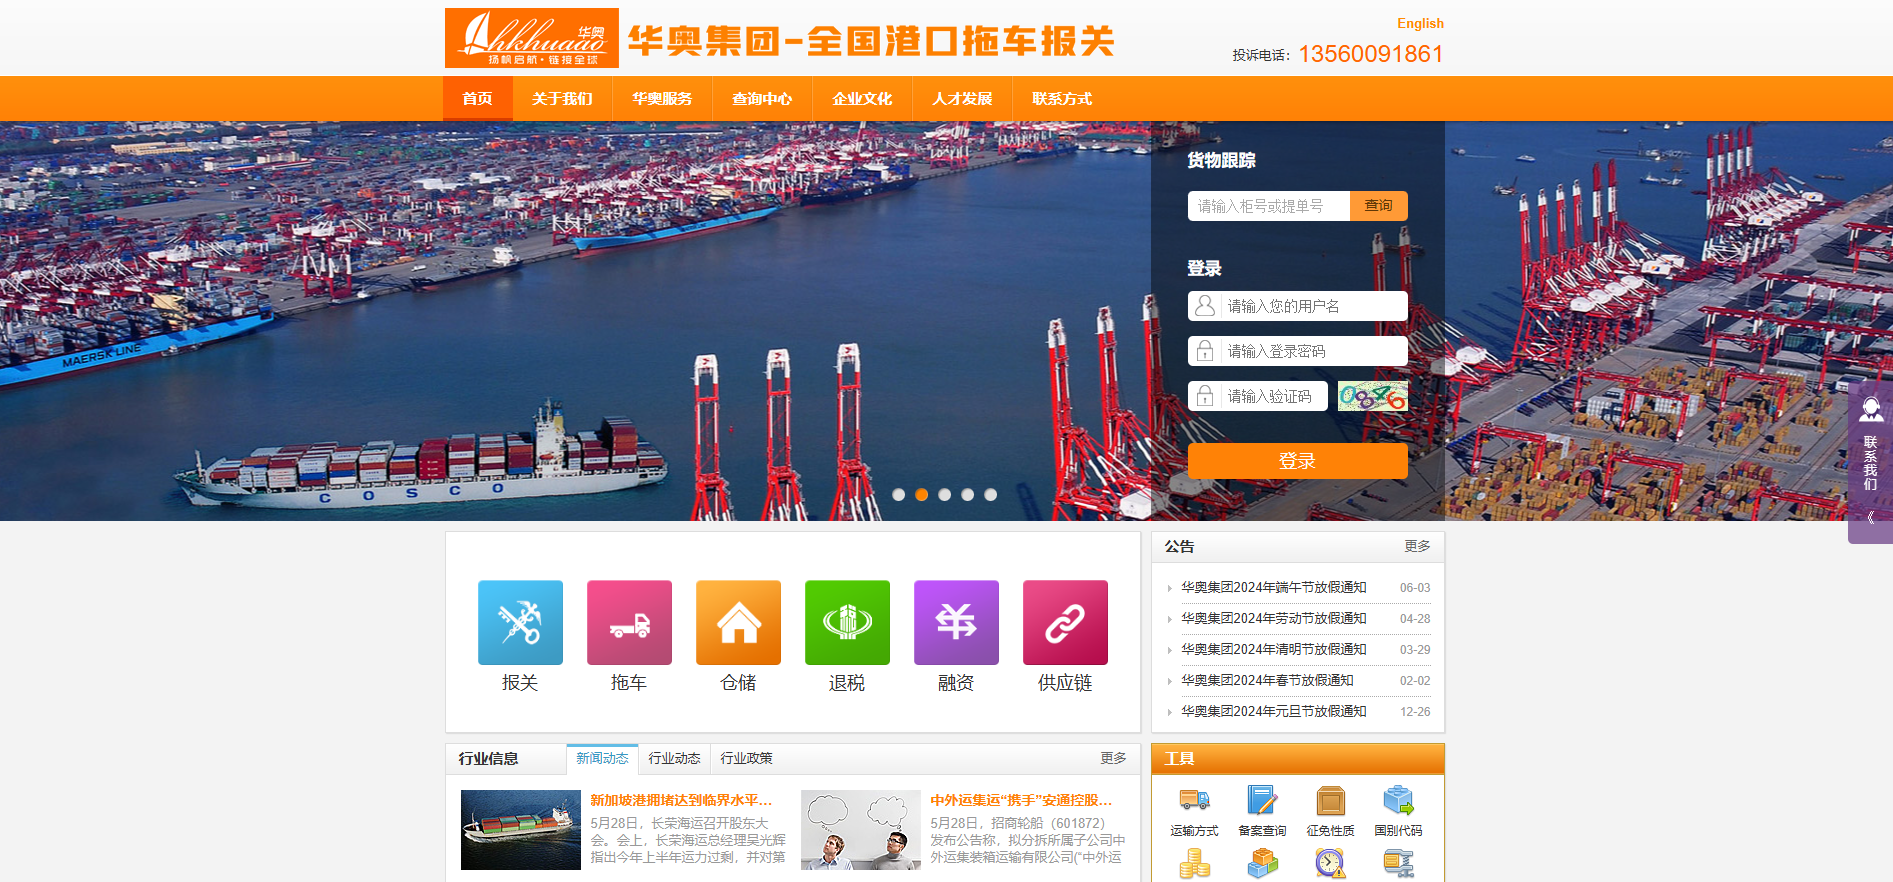The width and height of the screenshot is (1893, 882).
Task: Open the 报关 customs declaration service icon
Action: pyautogui.click(x=520, y=622)
